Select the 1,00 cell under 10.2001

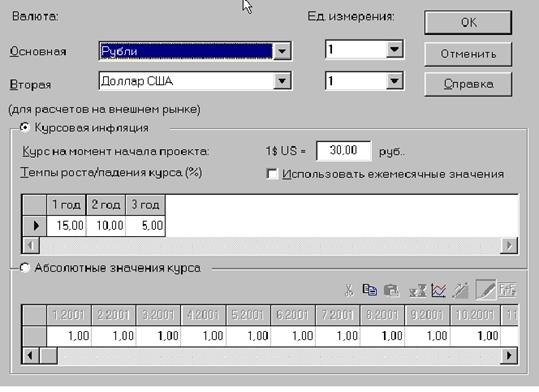pyautogui.click(x=475, y=336)
